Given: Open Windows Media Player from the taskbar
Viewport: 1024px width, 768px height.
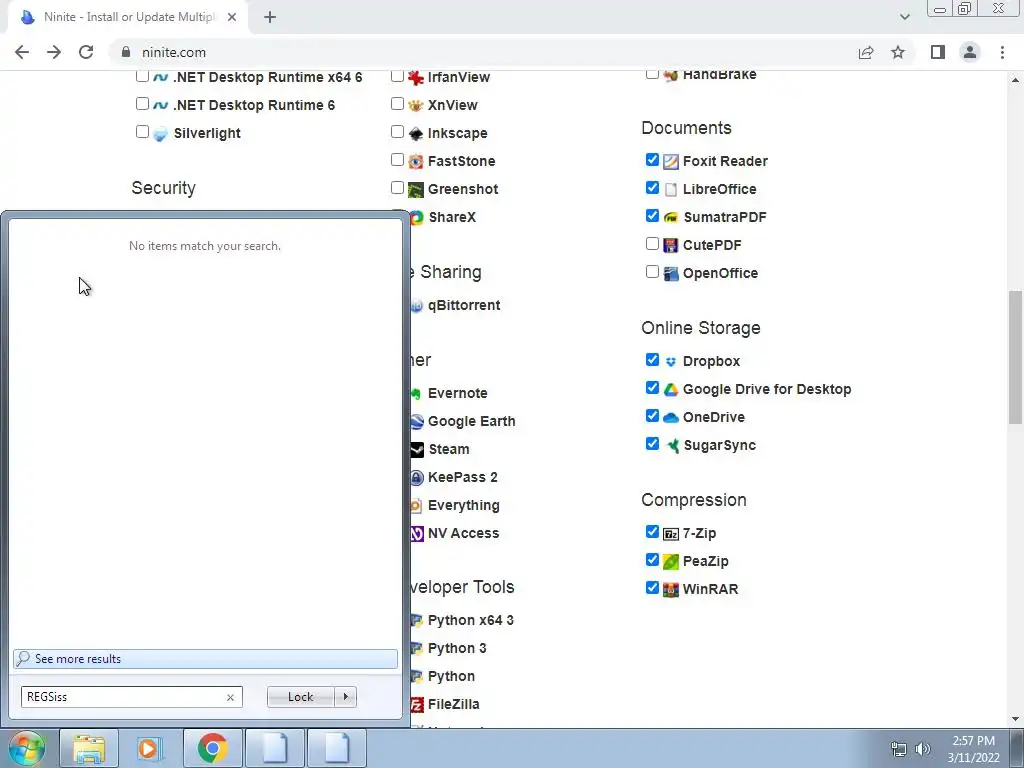Looking at the screenshot, I should coord(150,748).
